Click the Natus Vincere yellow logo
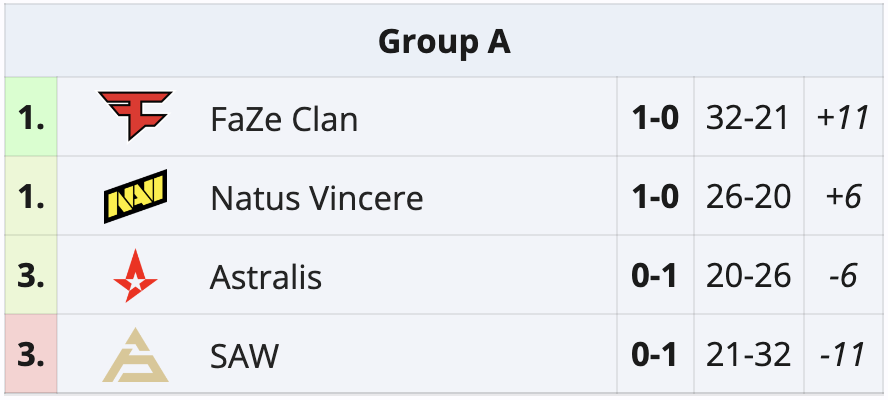888x400 pixels. coord(135,196)
